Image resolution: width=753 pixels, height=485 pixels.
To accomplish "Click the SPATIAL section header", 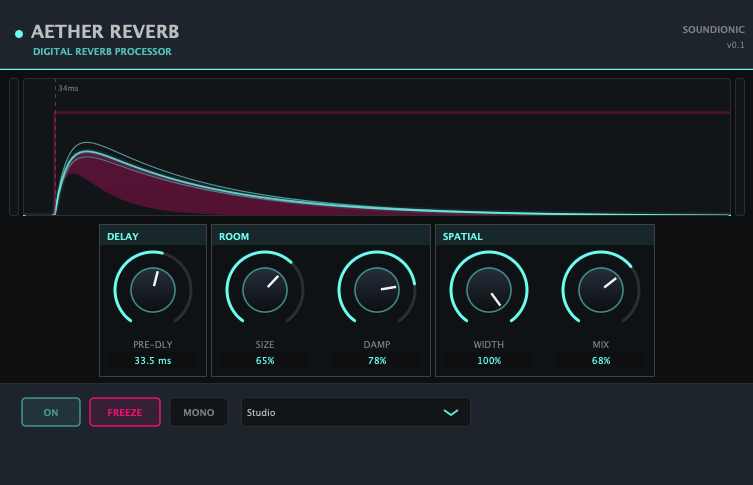I will 545,236.
